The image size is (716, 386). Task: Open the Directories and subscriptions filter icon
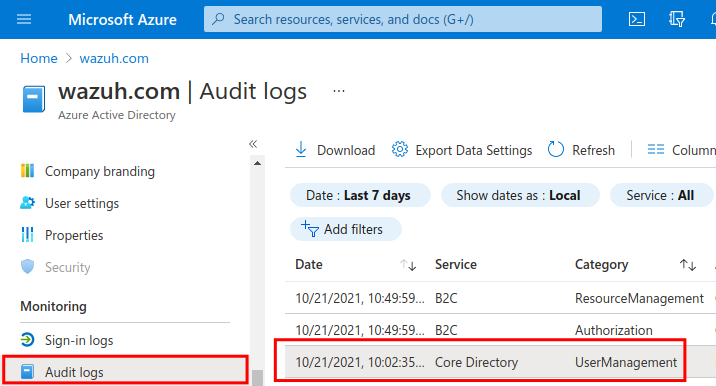coord(677,19)
